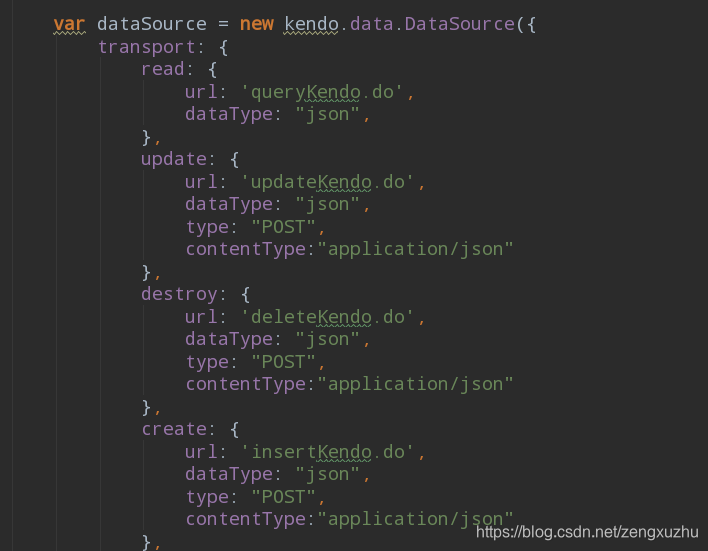Click 'contentType' key in update block
Viewport: 708px width, 551px height.
pyautogui.click(x=246, y=249)
